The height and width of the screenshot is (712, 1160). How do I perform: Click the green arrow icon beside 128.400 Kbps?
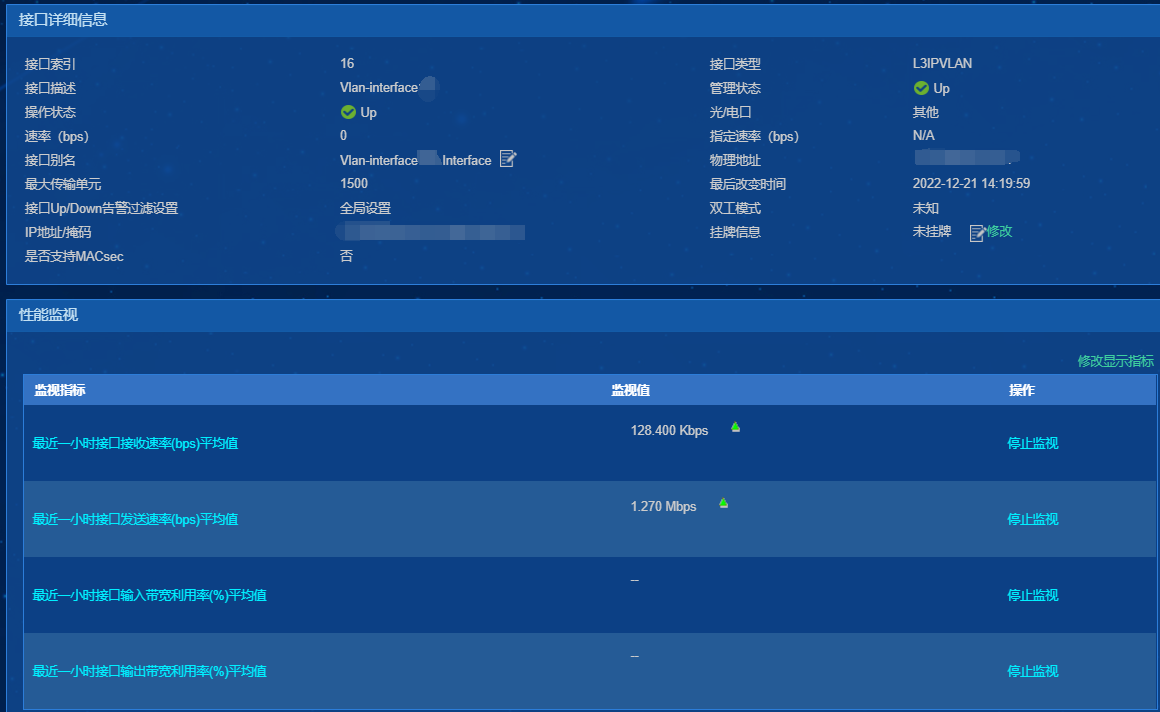tap(735, 427)
